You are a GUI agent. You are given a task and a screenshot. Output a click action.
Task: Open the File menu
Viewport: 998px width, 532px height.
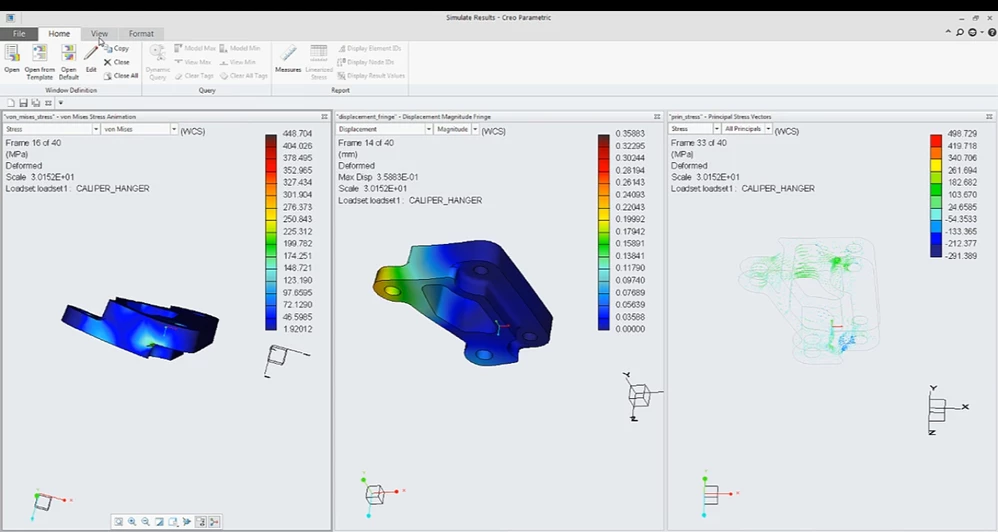pyautogui.click(x=19, y=34)
